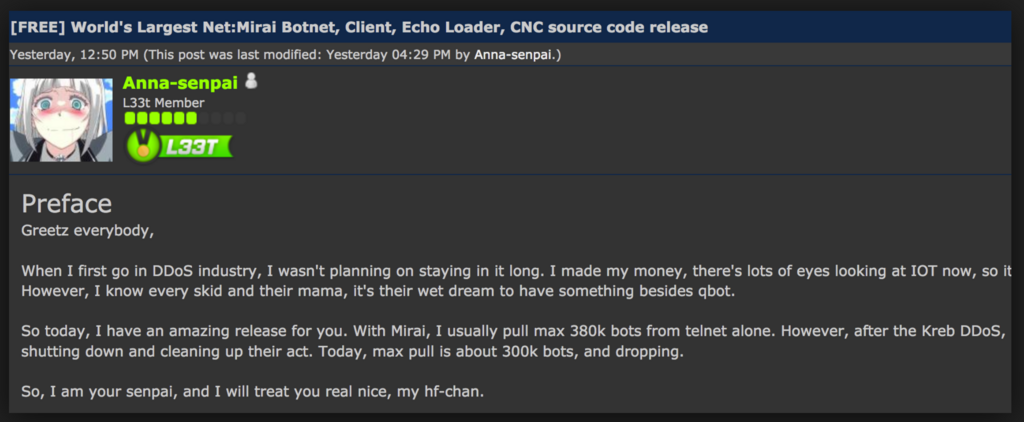Click the L33T medal badge icon
Screen dimensions: 1024x422
tap(142, 146)
